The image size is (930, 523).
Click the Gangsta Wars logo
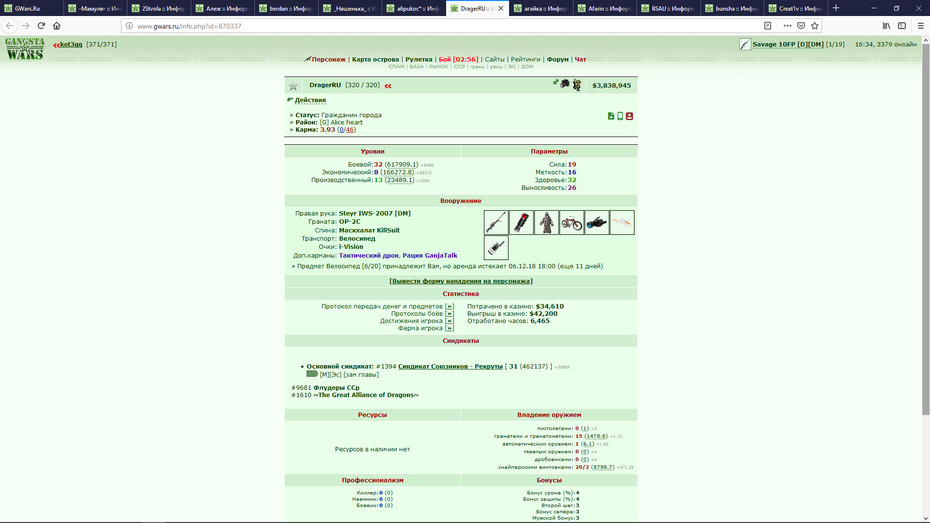coord(24,49)
